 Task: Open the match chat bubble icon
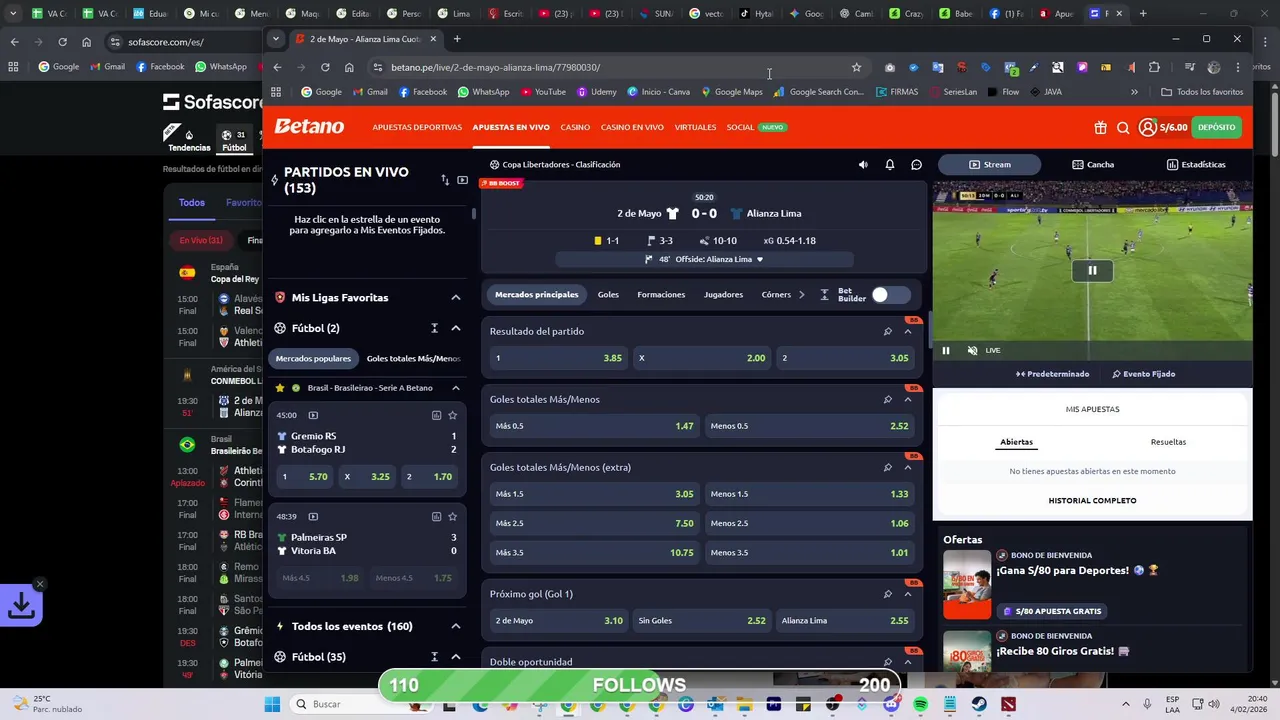pos(916,164)
